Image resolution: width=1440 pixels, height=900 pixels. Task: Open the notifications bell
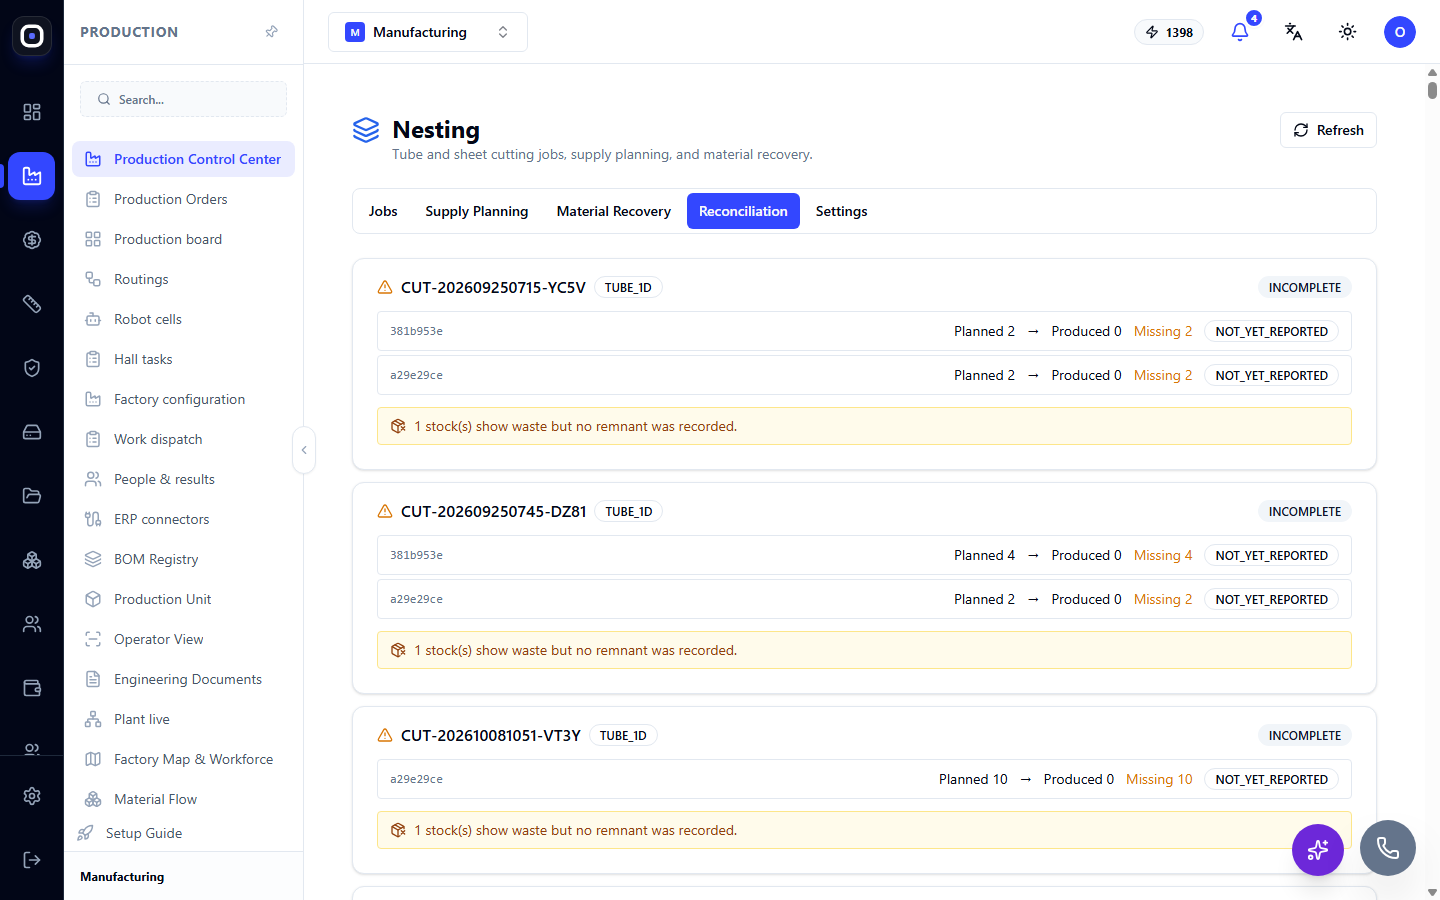click(x=1240, y=32)
